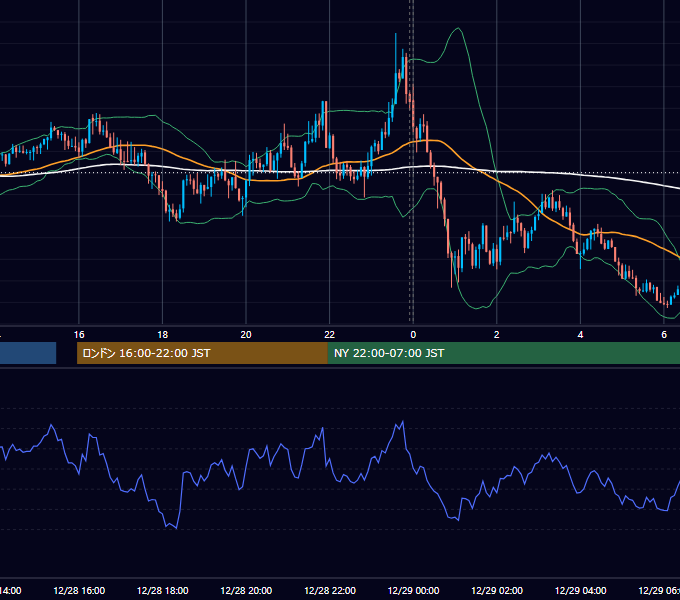The image size is (680, 600).
Task: Click the upper Bollinger band peak after midnight
Action: tap(458, 29)
